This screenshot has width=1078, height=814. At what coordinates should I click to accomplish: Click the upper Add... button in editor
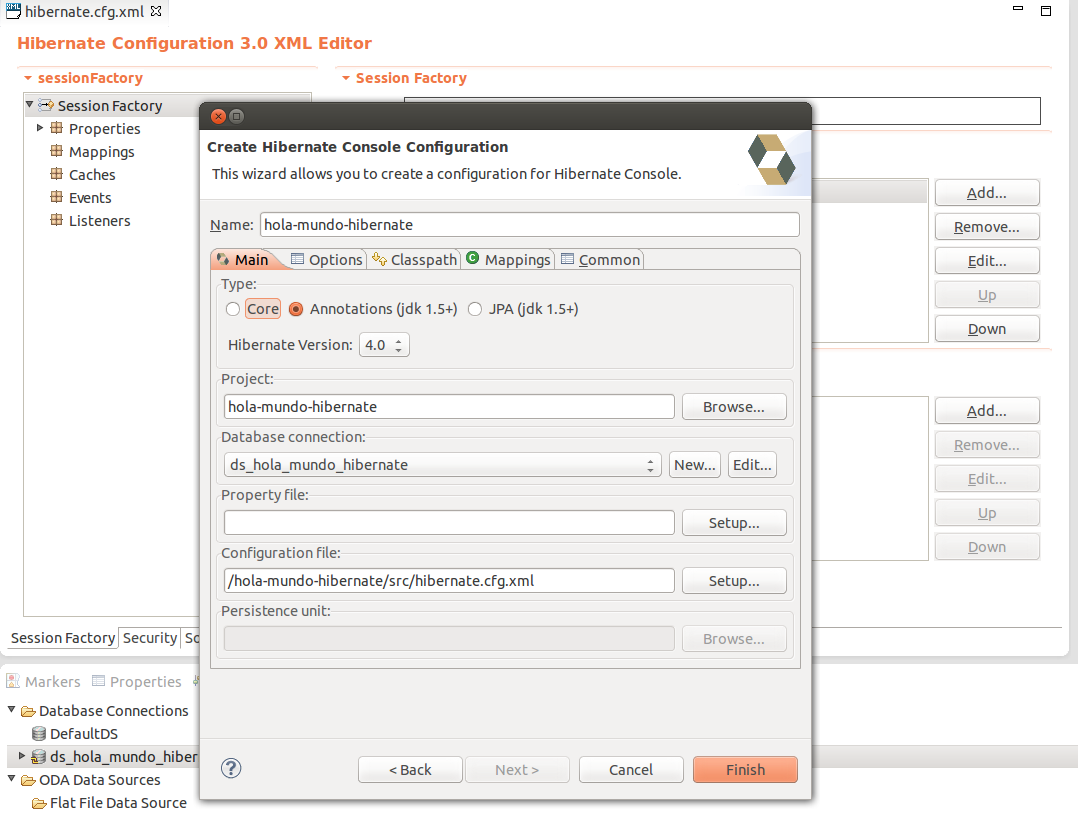click(987, 192)
